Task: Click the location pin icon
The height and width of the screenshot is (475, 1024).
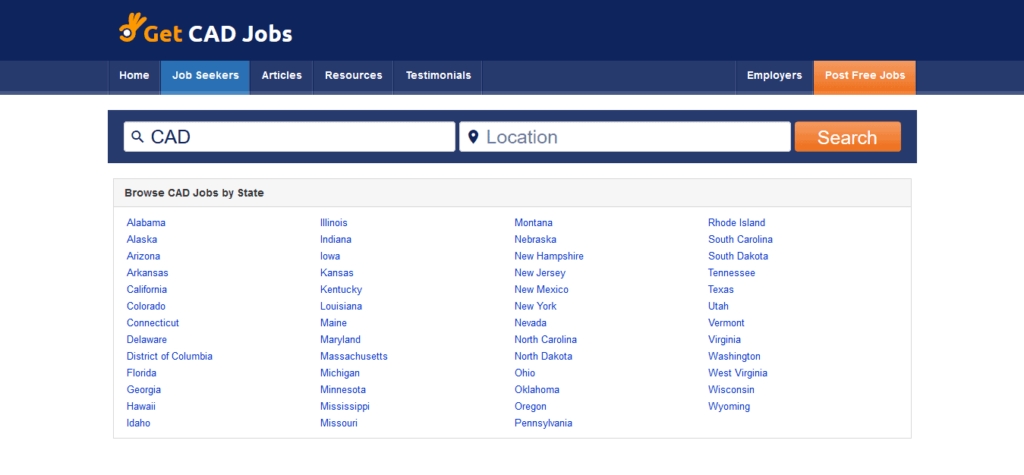Action: 473,137
